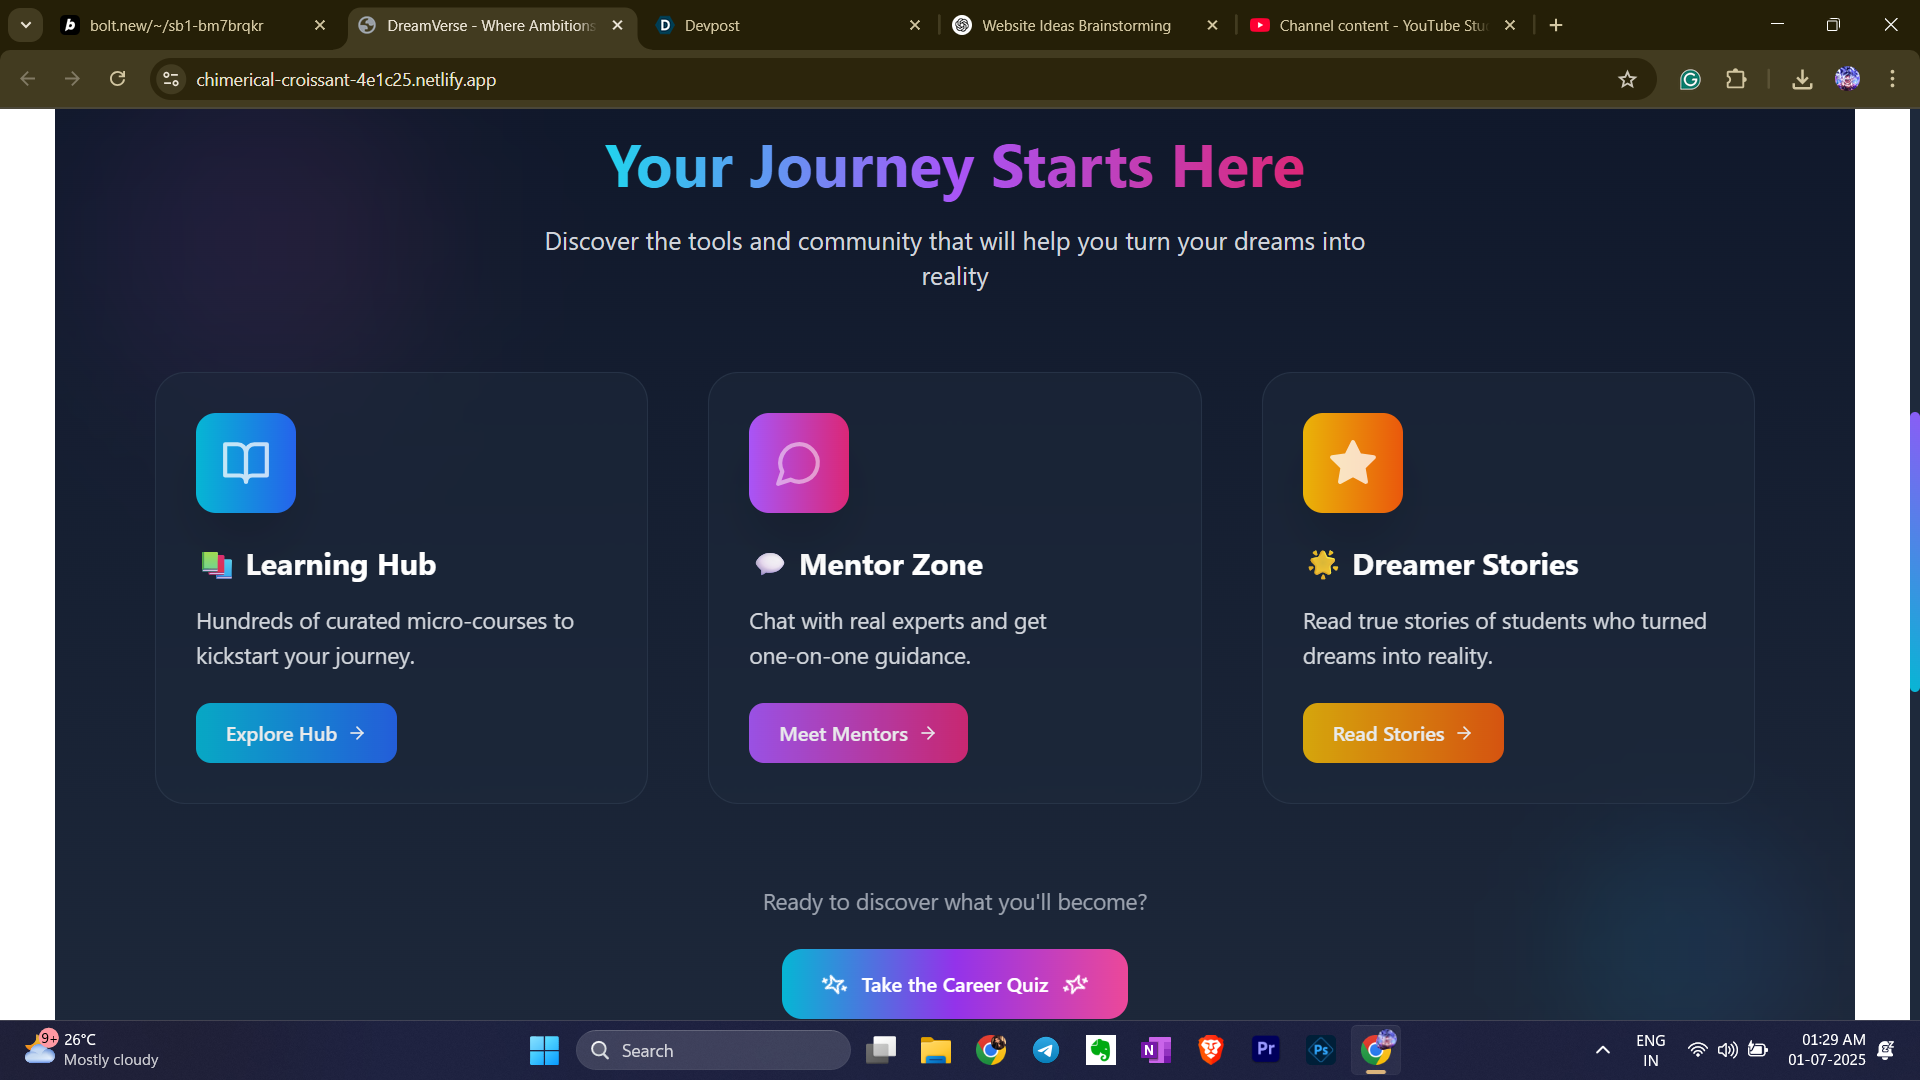This screenshot has width=1920, height=1080.
Task: Click the Windows taskbar Search box
Action: tap(713, 1050)
